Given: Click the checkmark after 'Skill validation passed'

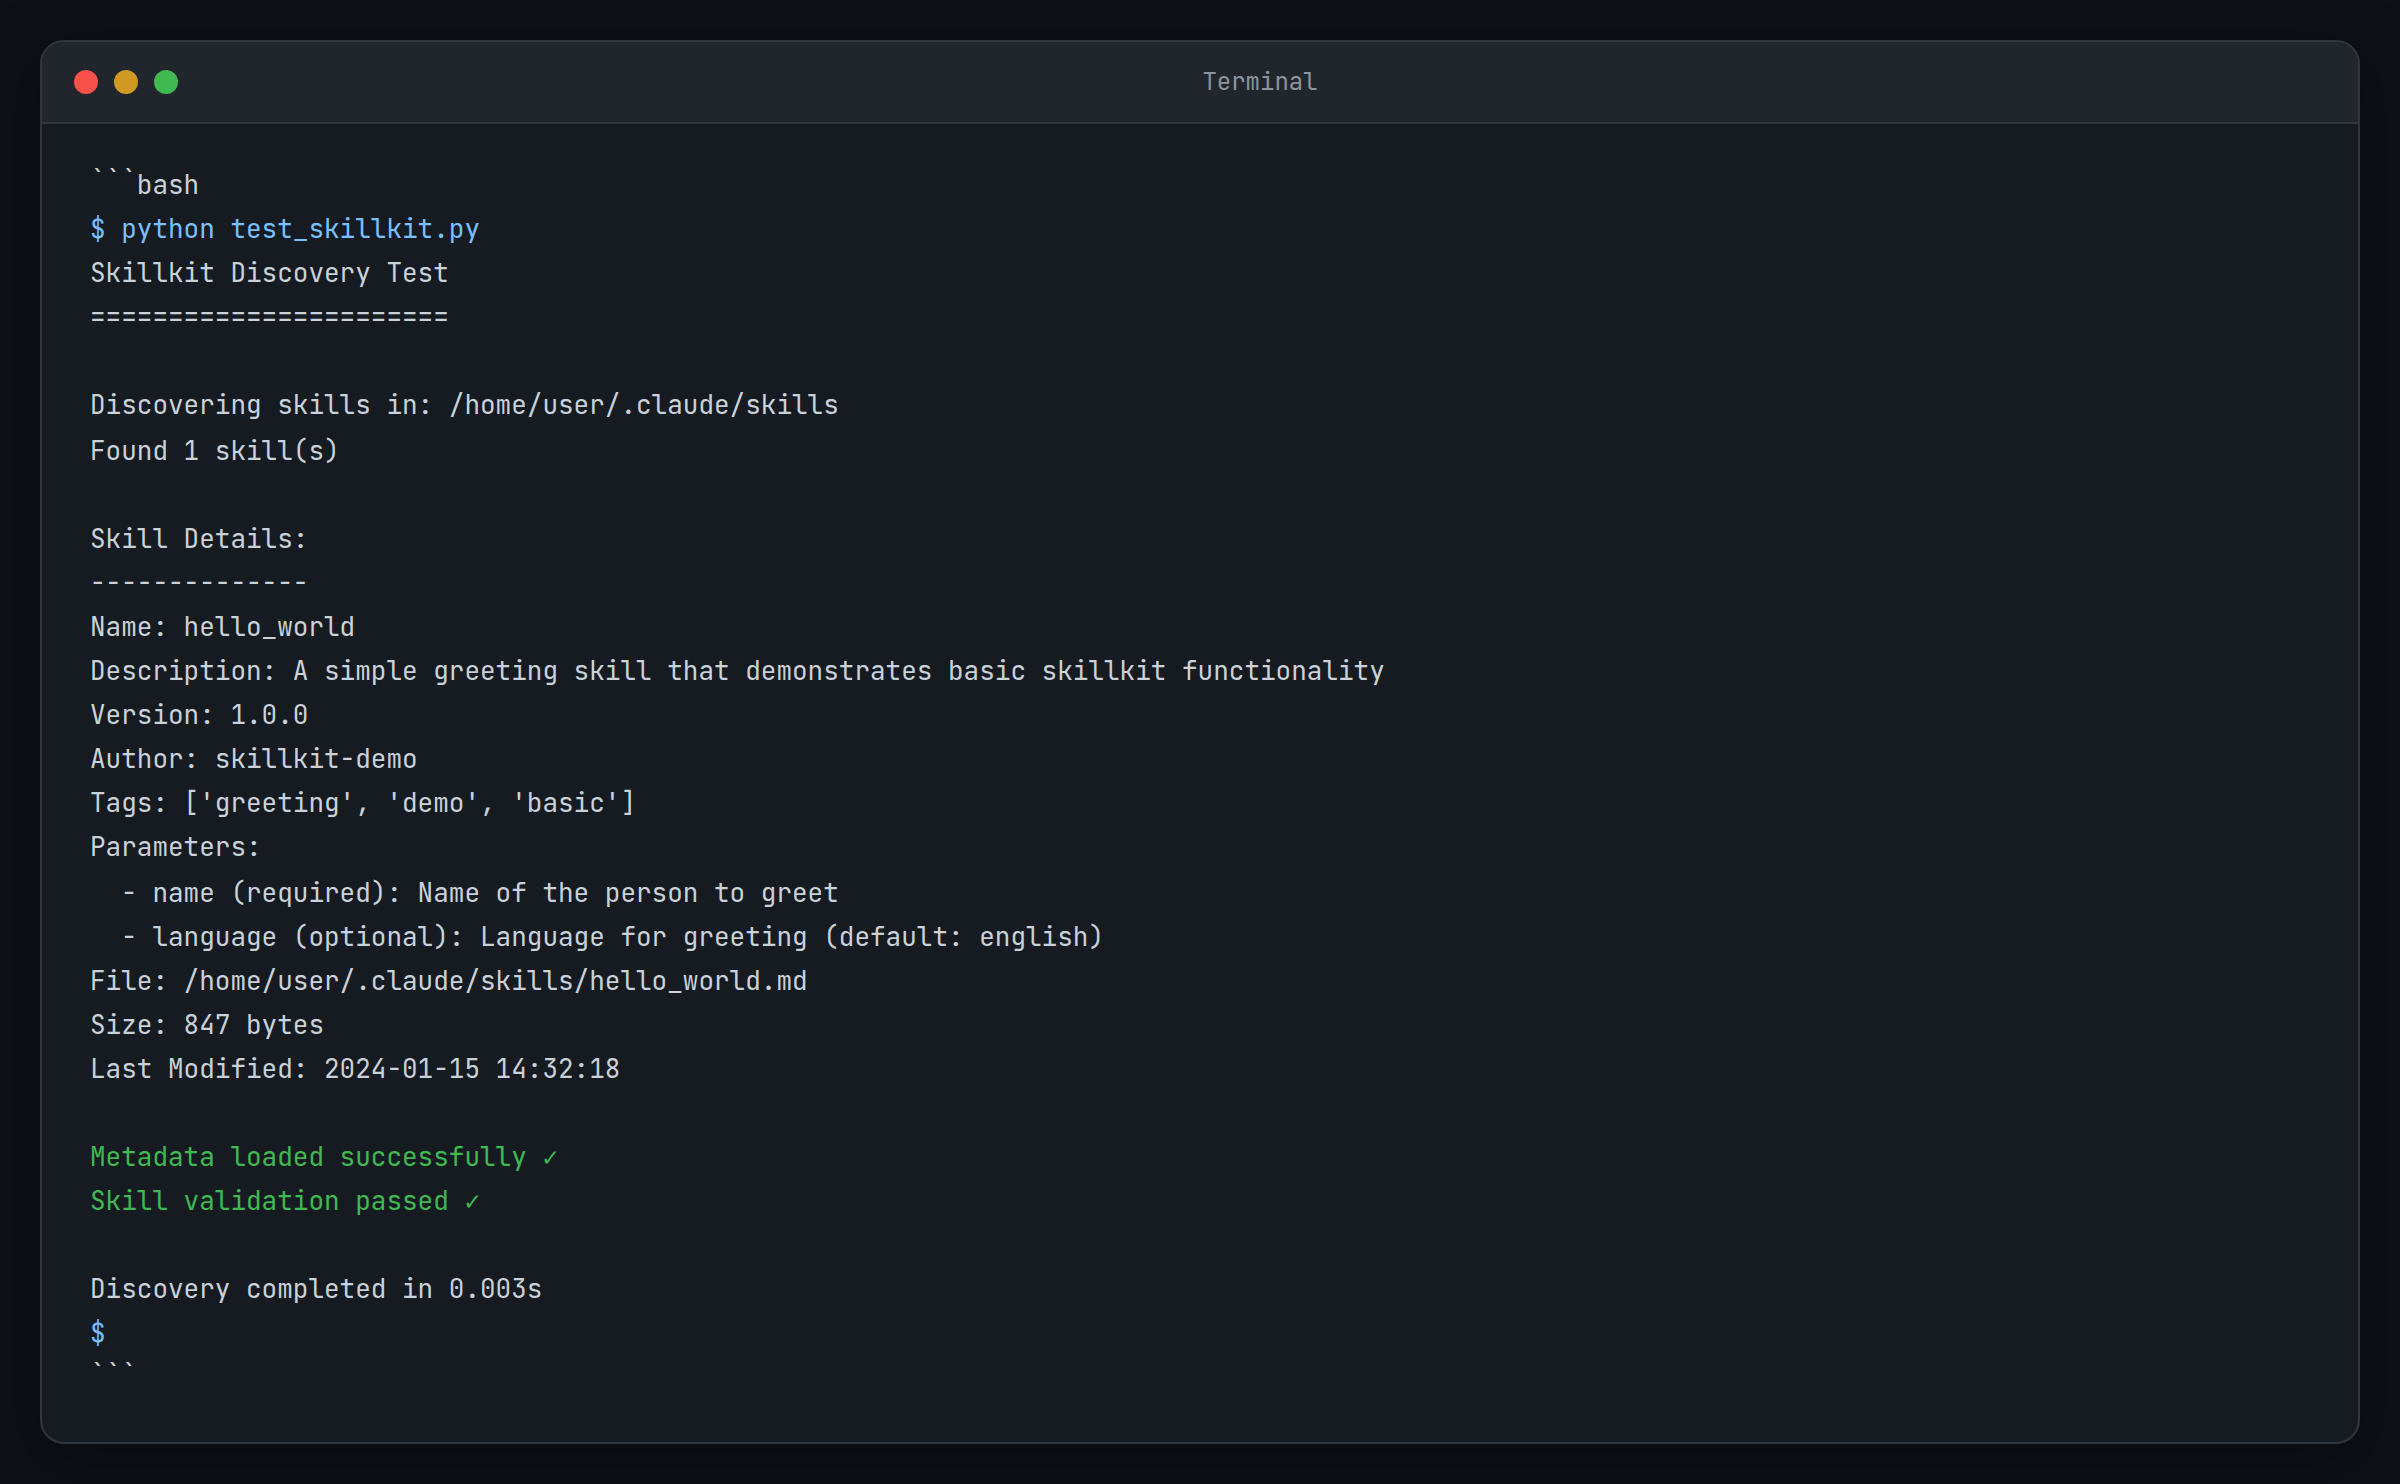Looking at the screenshot, I should [x=471, y=1200].
